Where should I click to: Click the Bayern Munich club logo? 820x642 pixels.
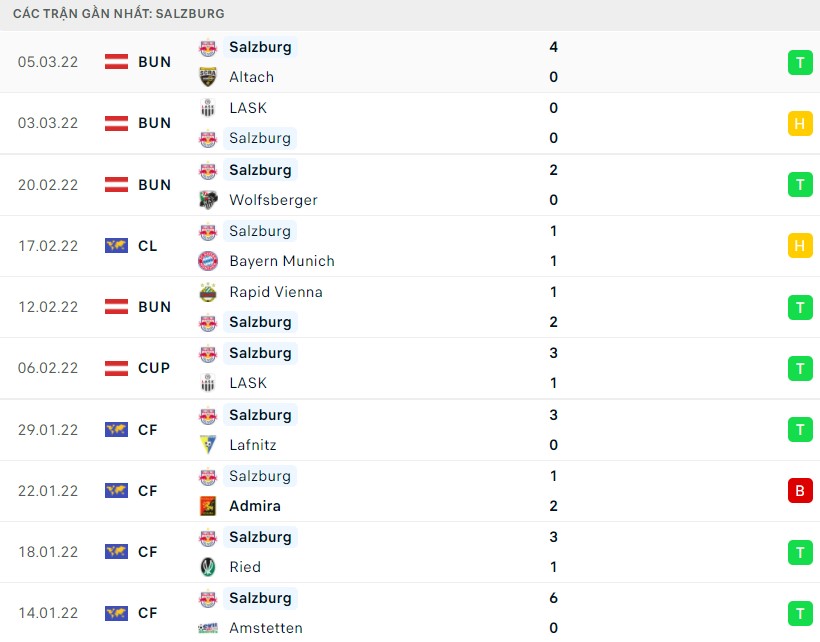click(x=208, y=261)
